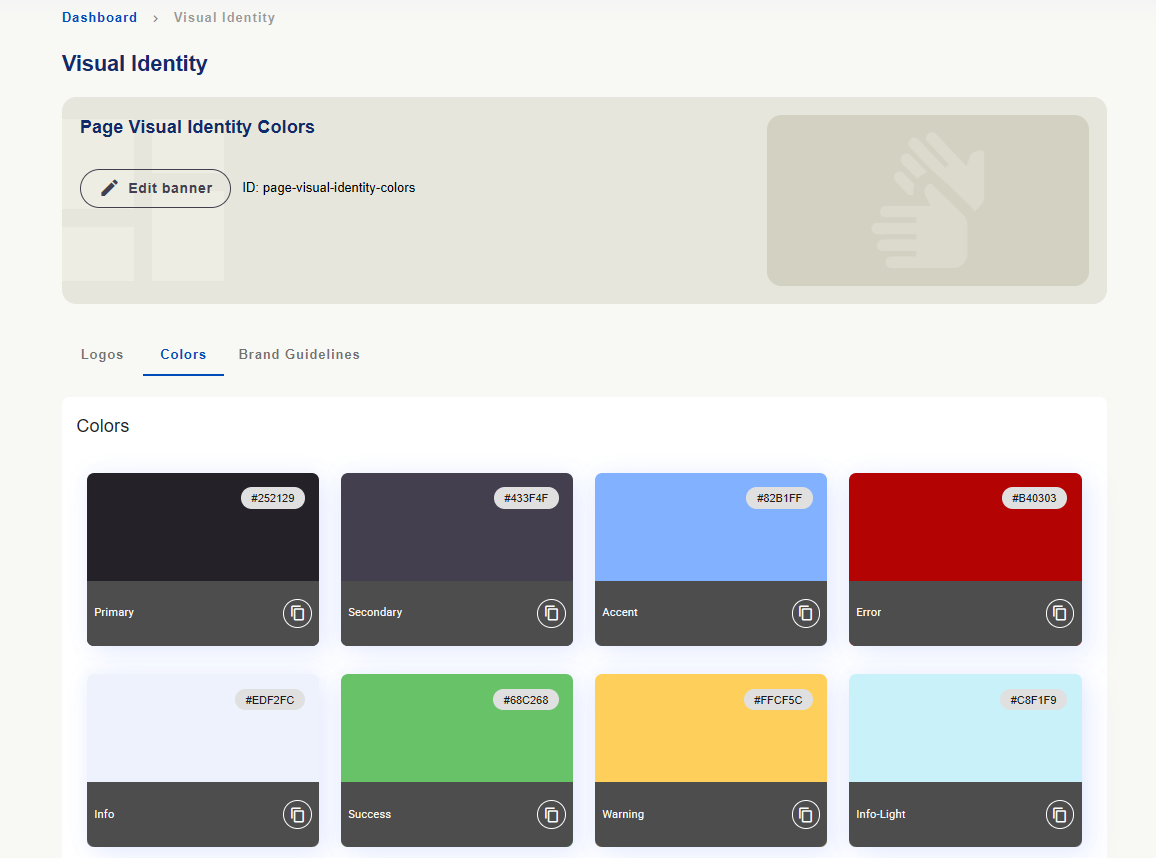Go to Dashboard via breadcrumb

(100, 17)
